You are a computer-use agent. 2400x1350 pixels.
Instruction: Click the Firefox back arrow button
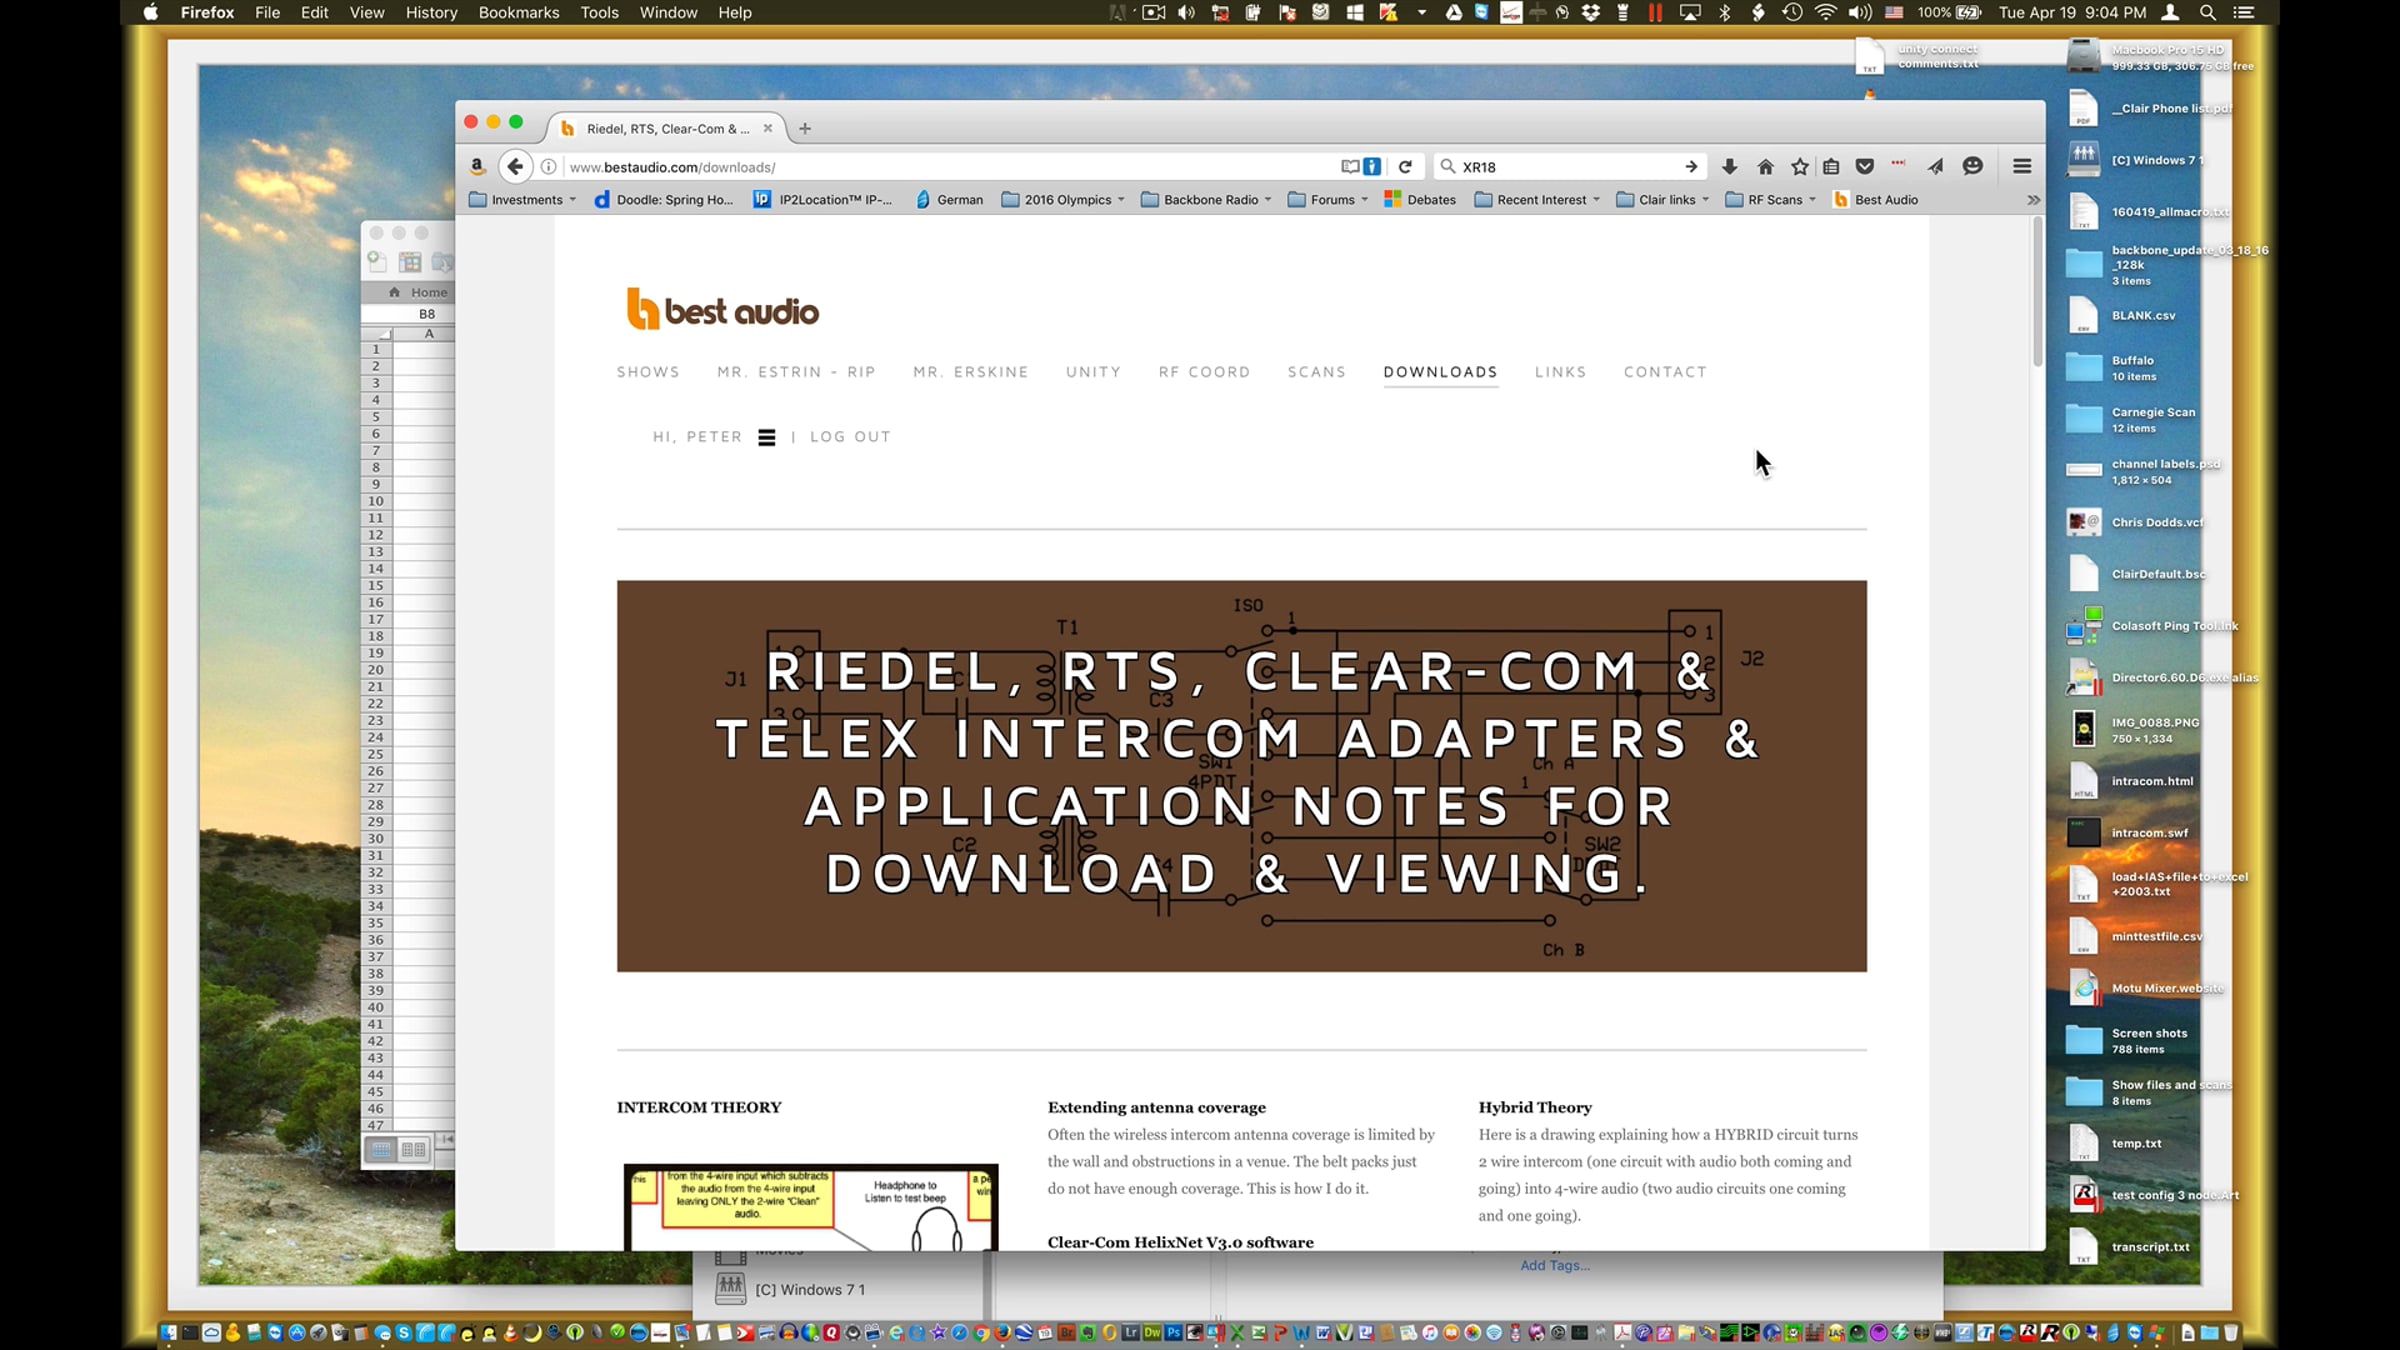[x=515, y=167]
